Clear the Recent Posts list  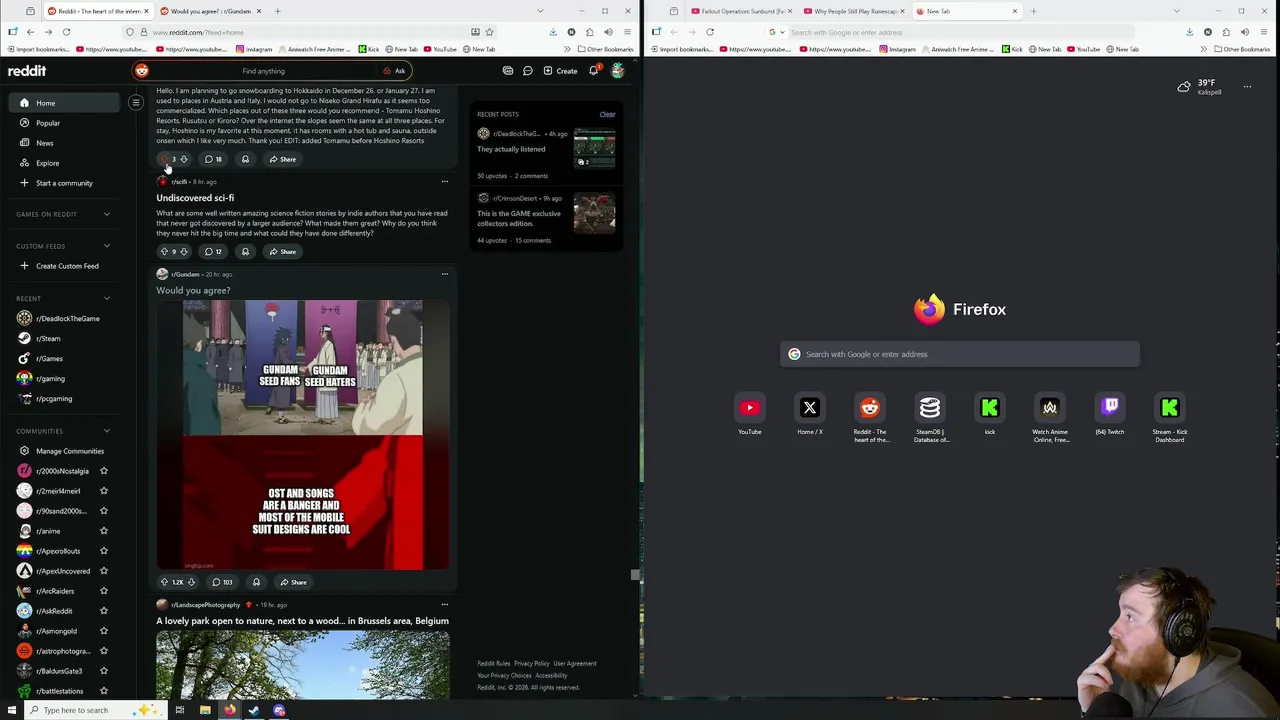click(x=607, y=114)
